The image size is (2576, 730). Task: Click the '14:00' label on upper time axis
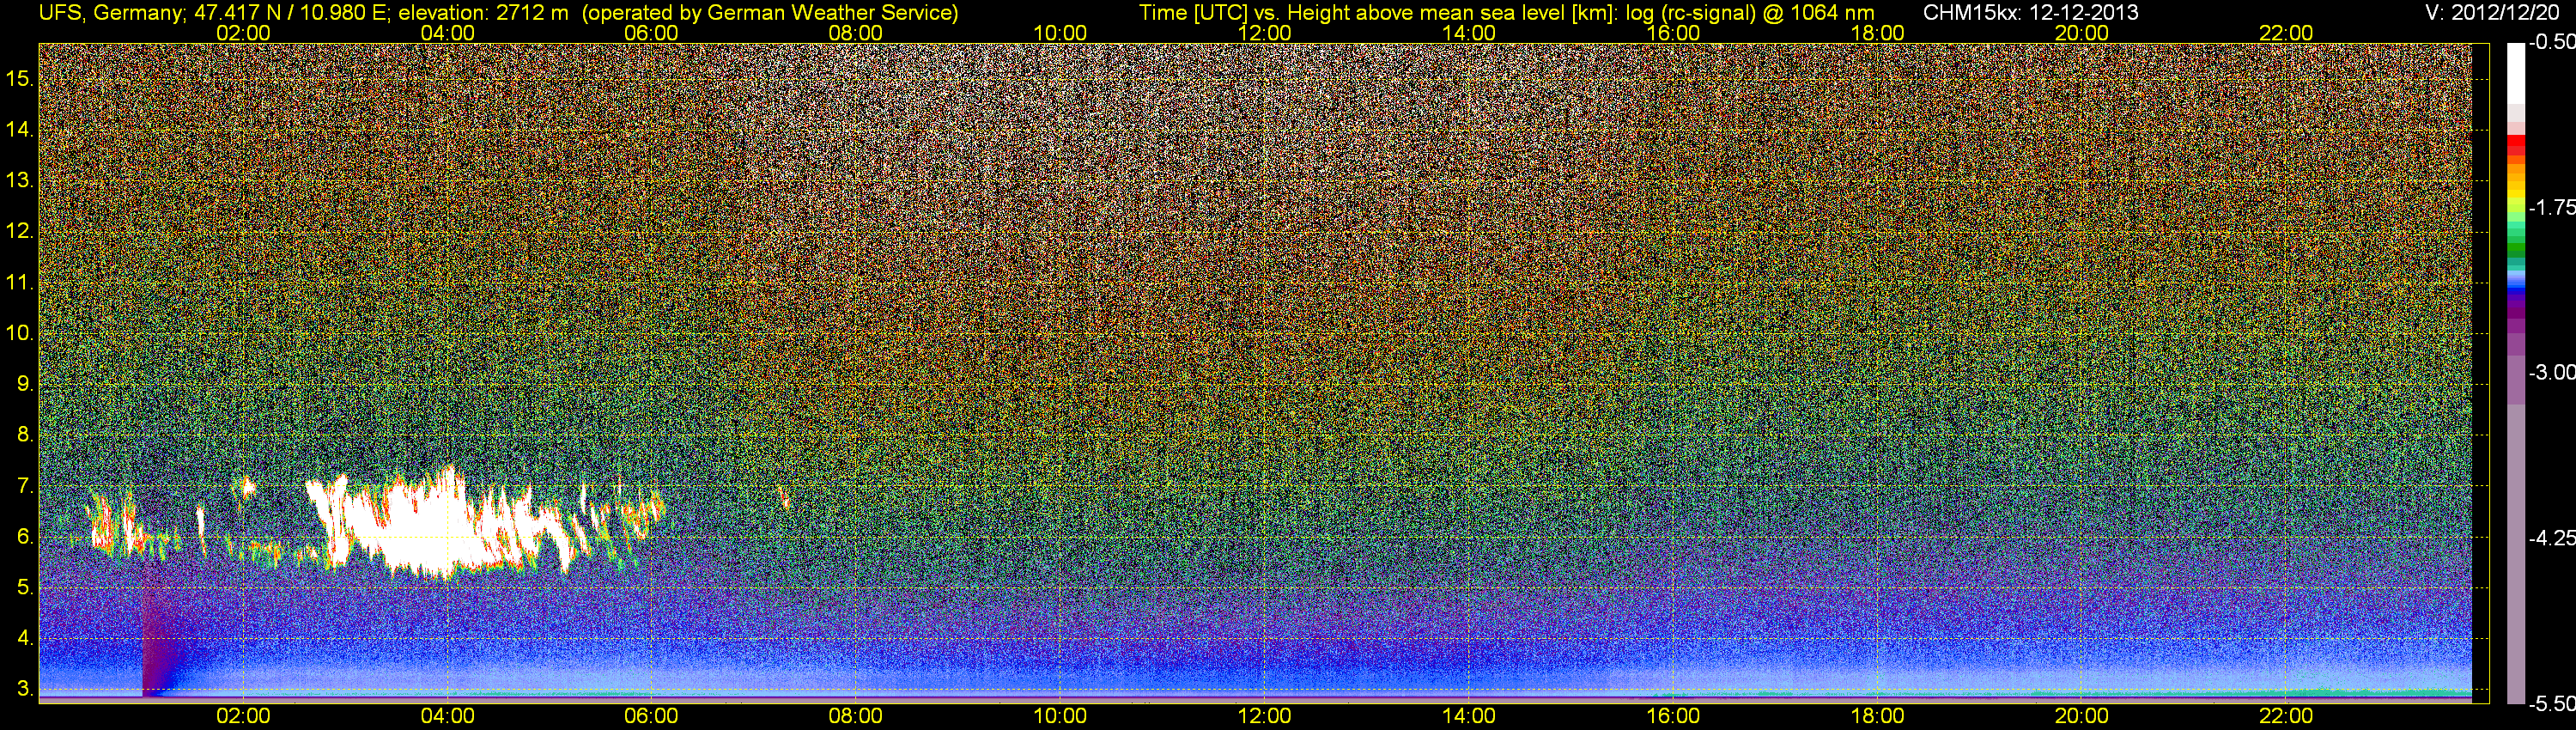coord(1469,33)
